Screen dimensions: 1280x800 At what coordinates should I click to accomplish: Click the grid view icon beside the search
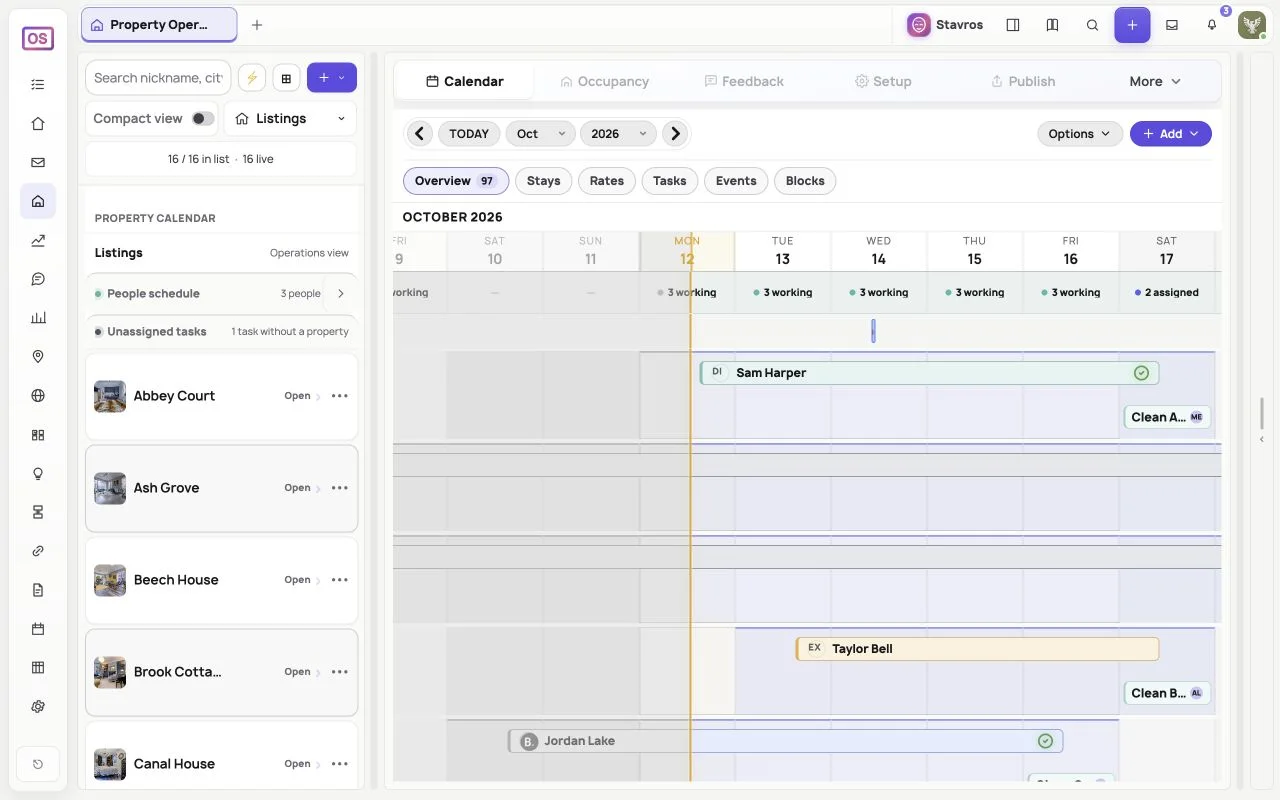point(286,78)
